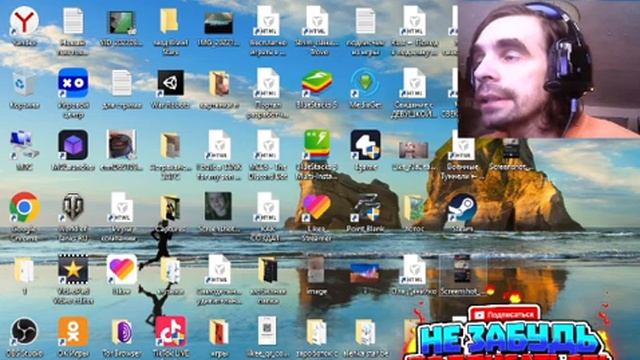Select the VID 2022 video file thumbnail
This screenshot has width=640, height=360.
[x=122, y=23]
